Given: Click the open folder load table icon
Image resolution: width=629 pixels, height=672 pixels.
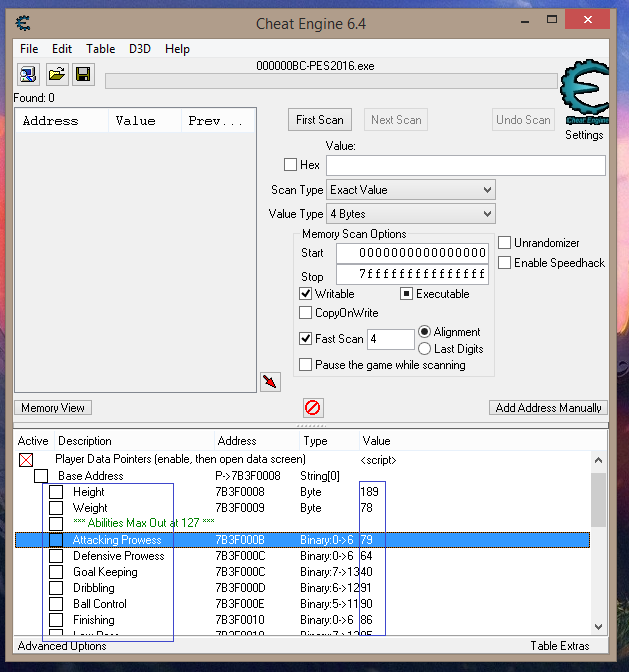Looking at the screenshot, I should tap(56, 74).
